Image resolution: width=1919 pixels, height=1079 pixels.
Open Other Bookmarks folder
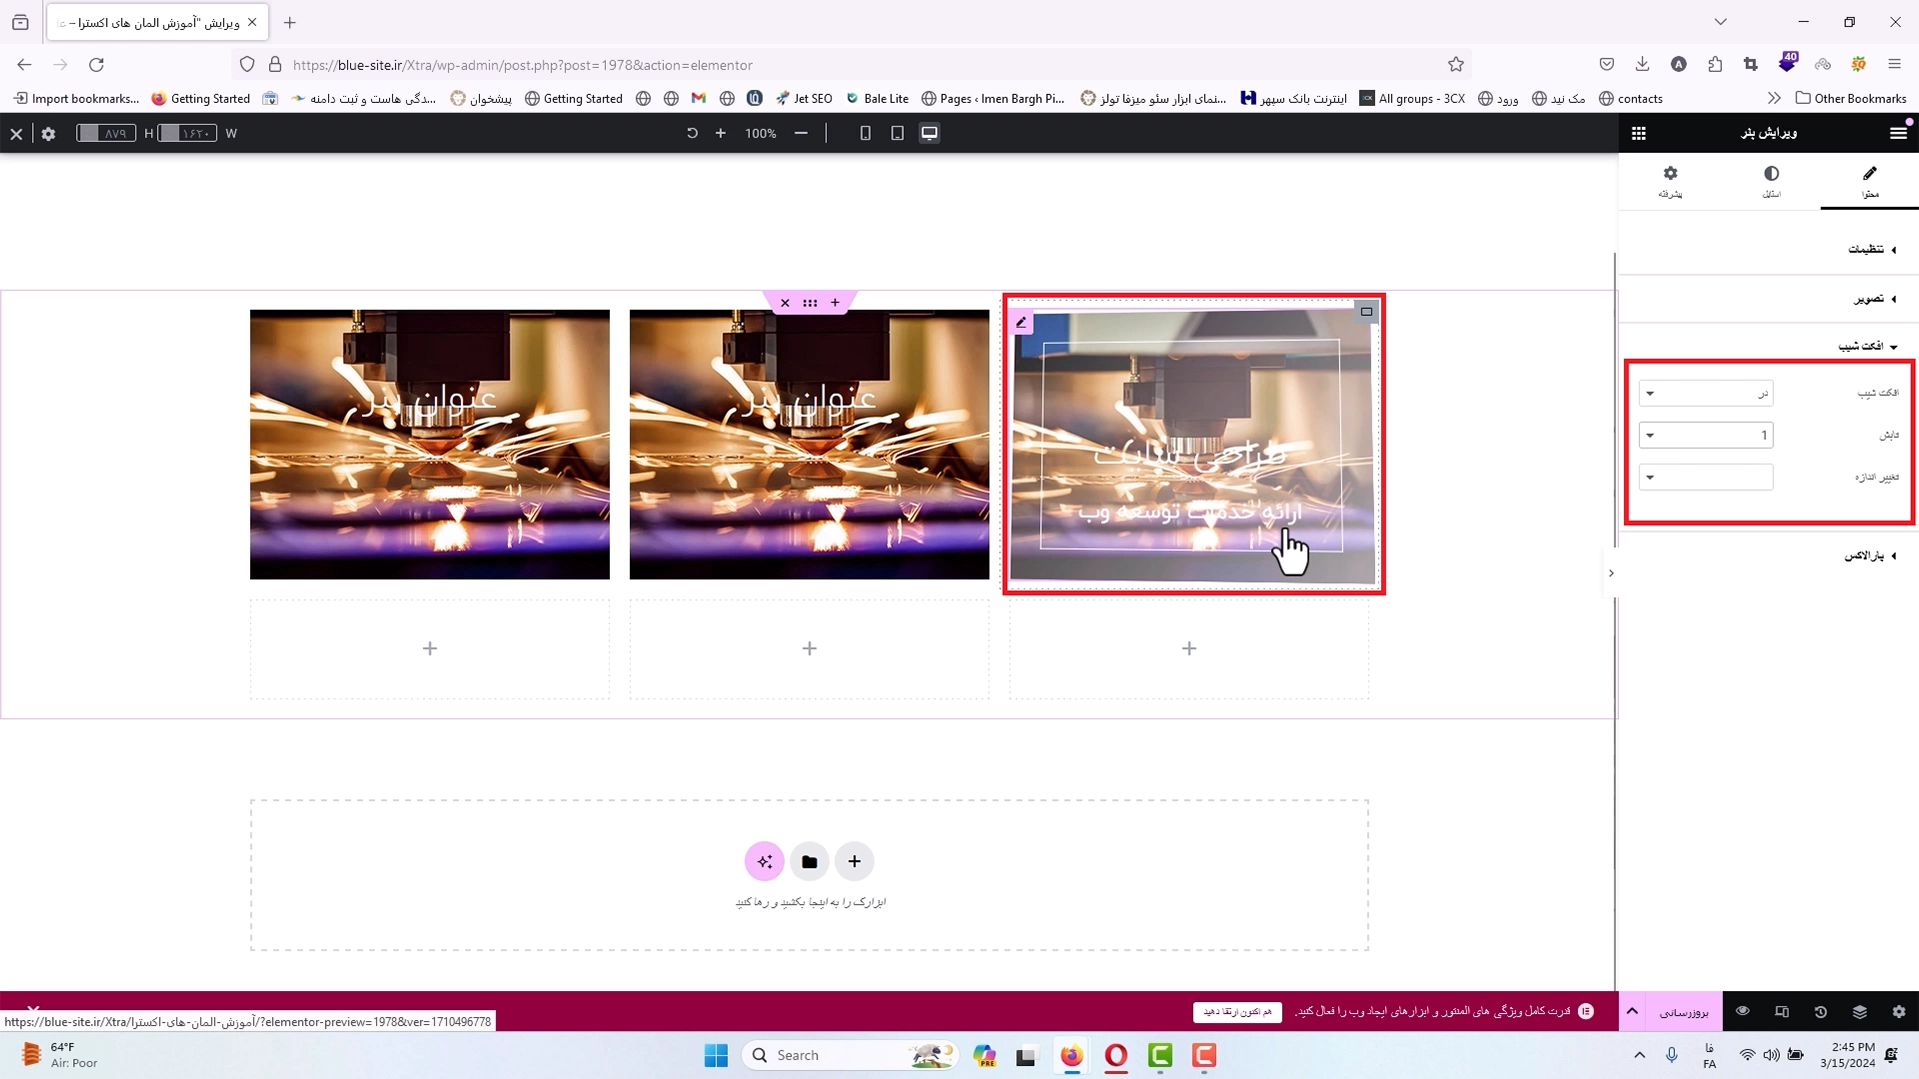pos(1851,98)
